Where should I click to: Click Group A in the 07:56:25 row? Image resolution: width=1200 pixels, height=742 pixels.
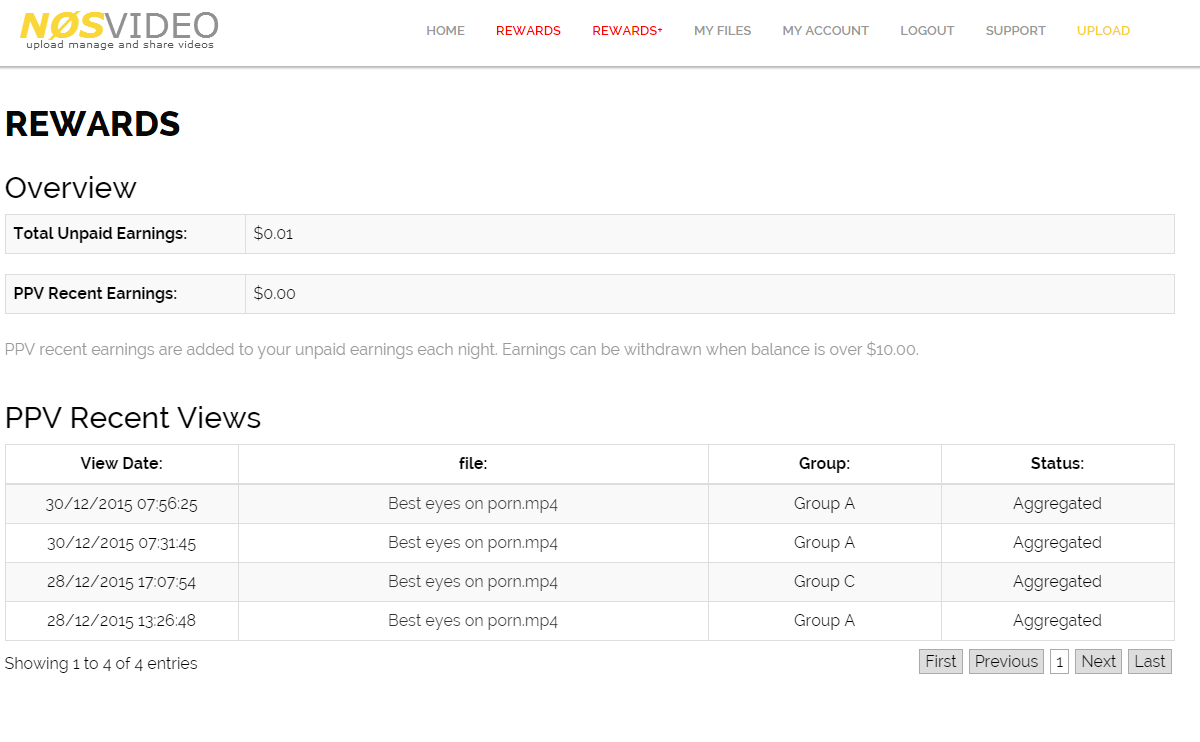(x=825, y=504)
